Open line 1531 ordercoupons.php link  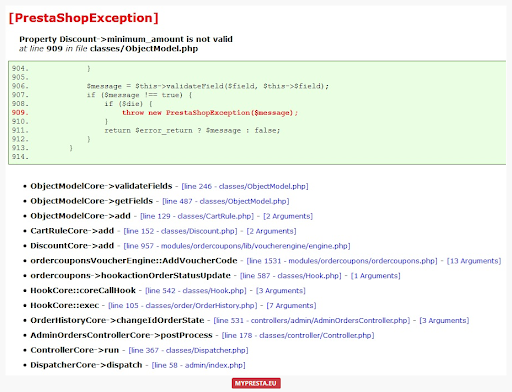(342, 261)
